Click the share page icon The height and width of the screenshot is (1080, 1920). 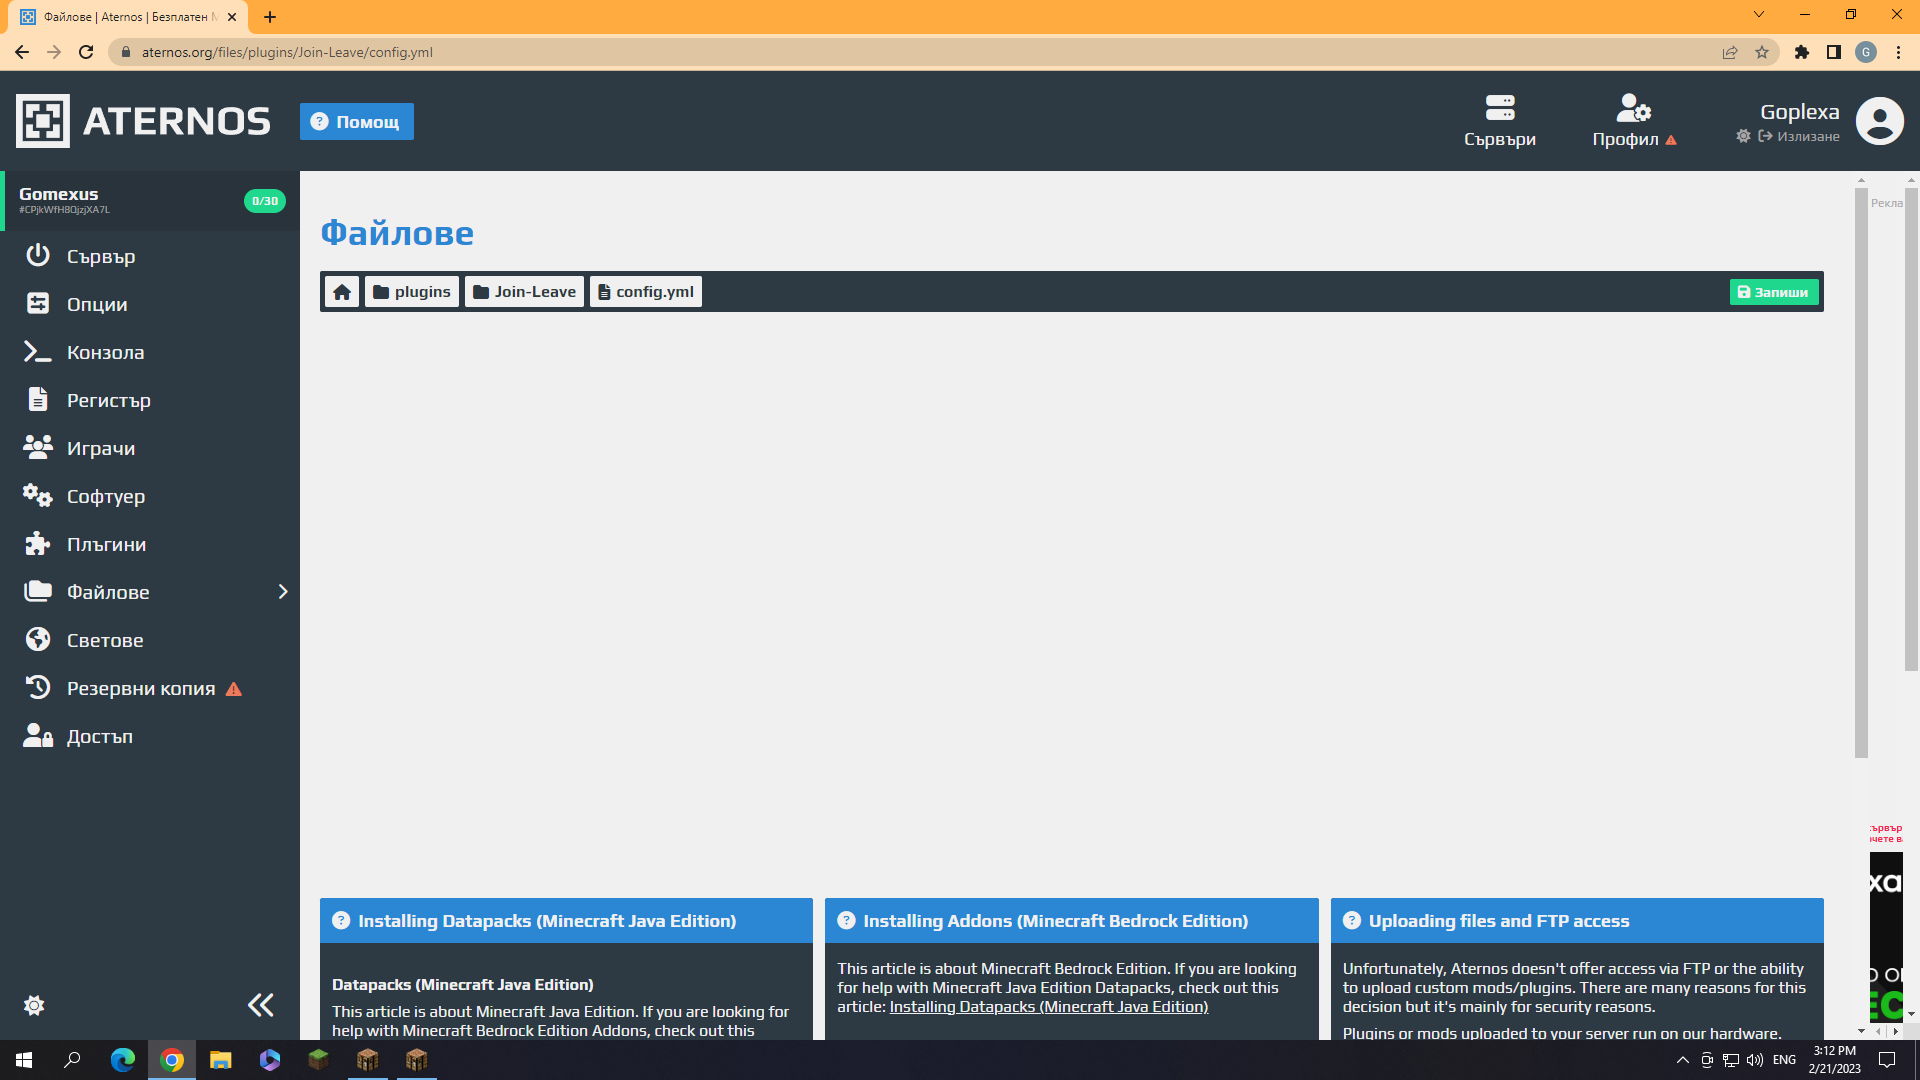click(x=1730, y=52)
